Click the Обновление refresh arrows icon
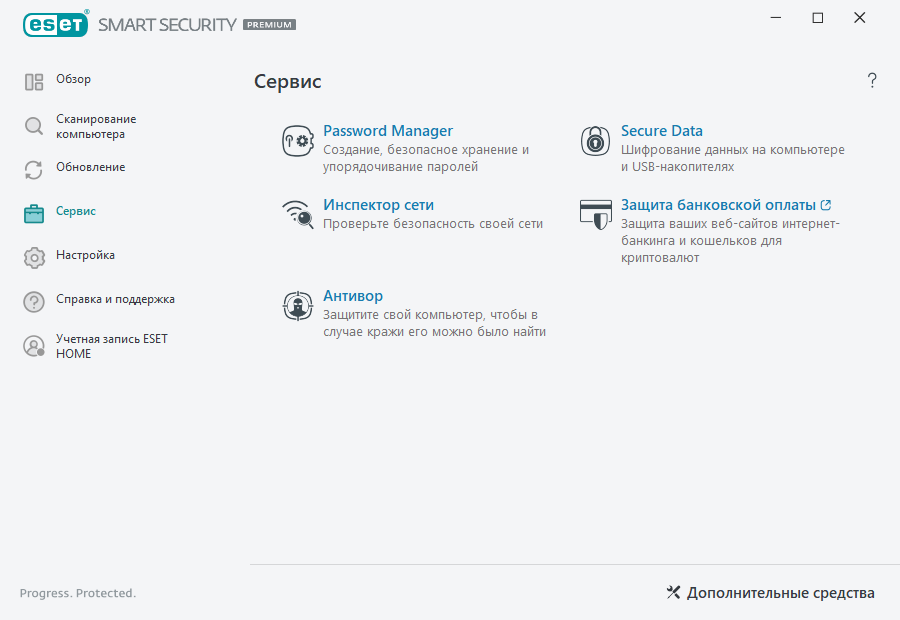 point(34,169)
